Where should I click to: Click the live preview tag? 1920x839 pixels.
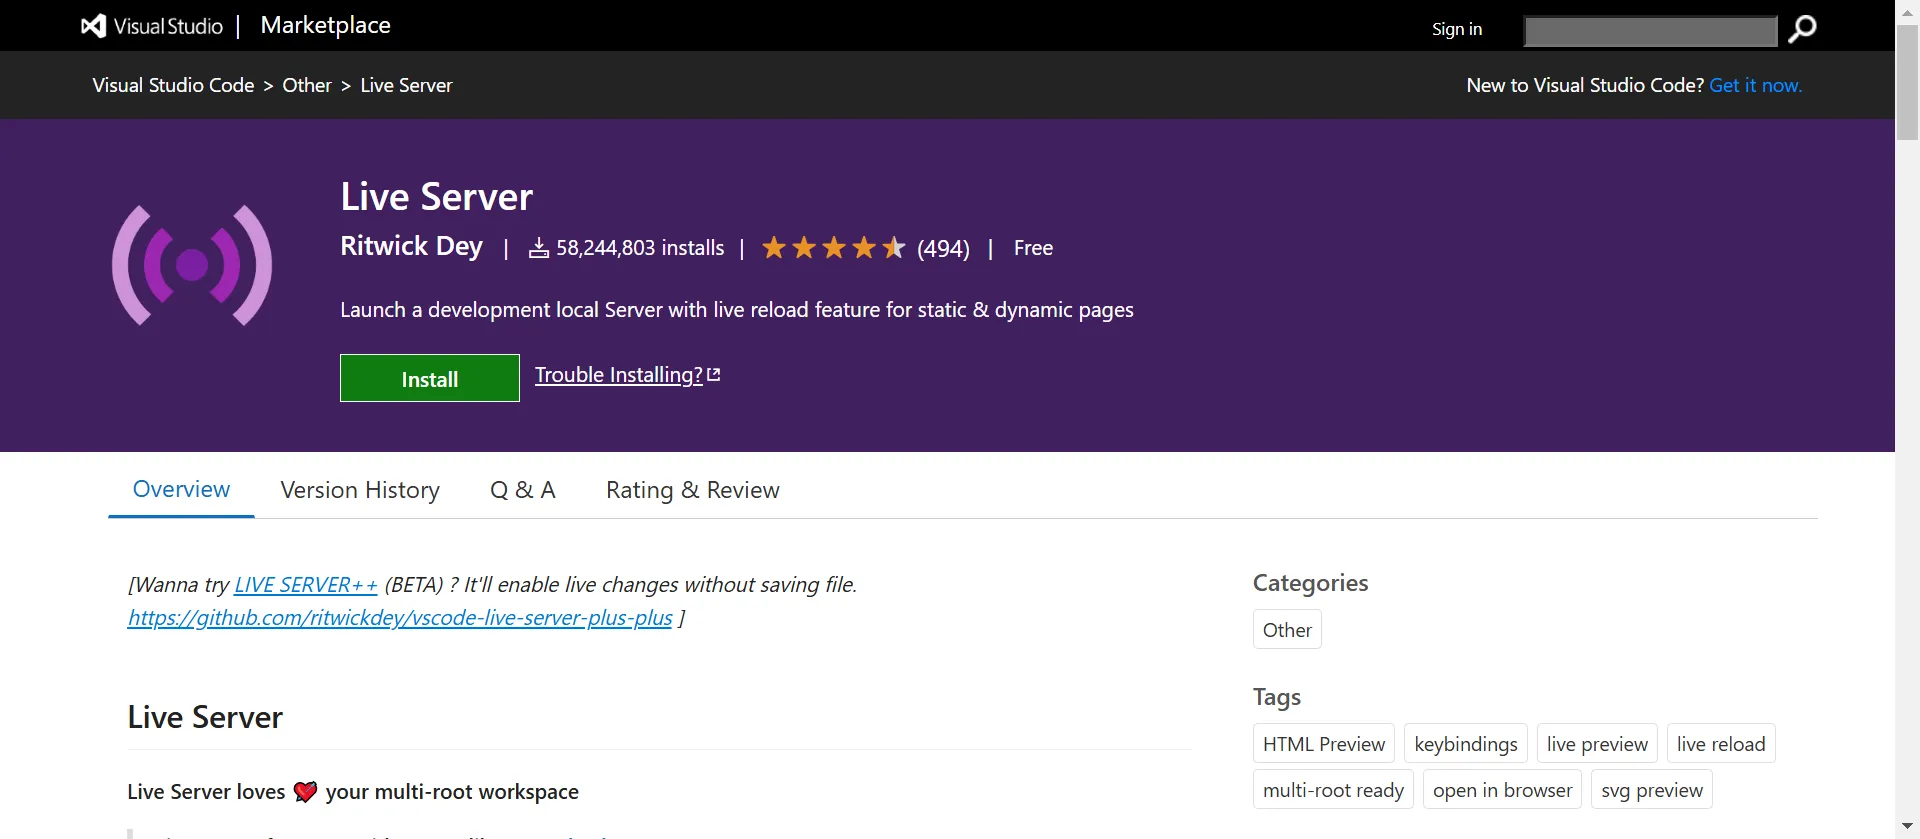[1597, 744]
